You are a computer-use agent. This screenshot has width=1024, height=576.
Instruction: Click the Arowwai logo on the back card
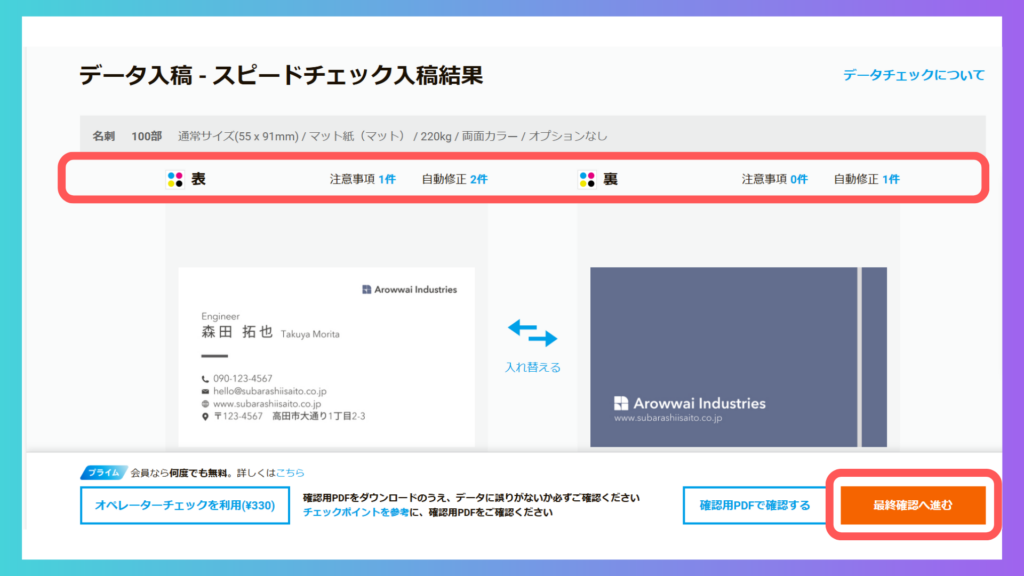pos(621,404)
